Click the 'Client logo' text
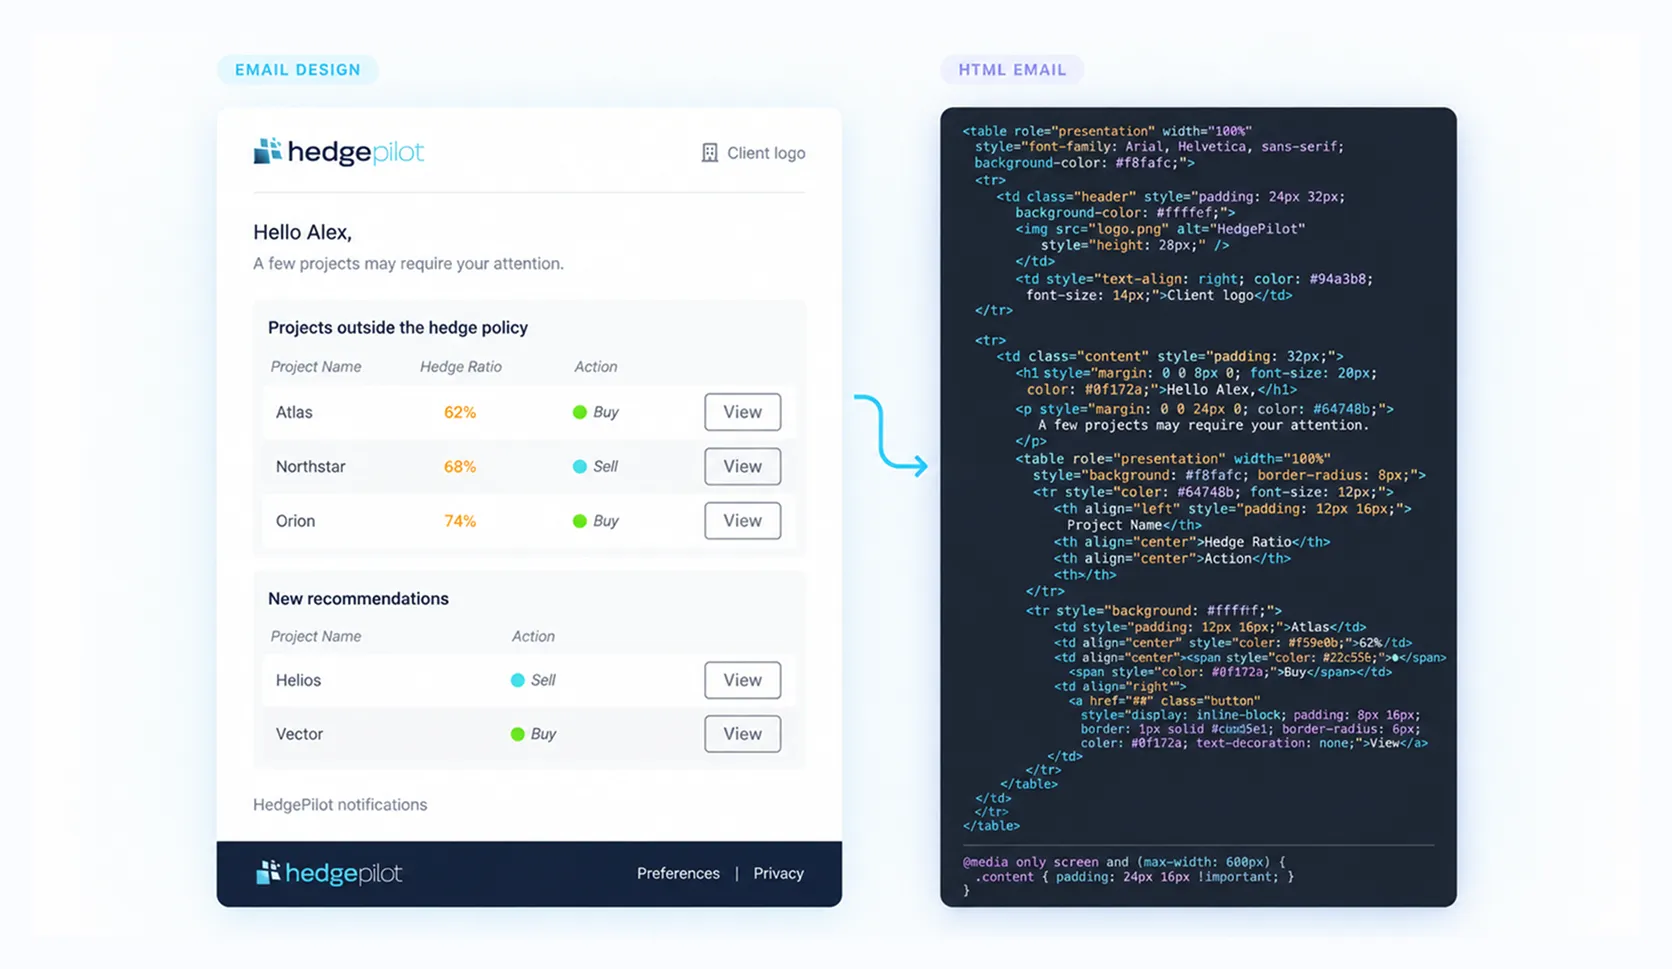This screenshot has width=1672, height=969. point(766,153)
